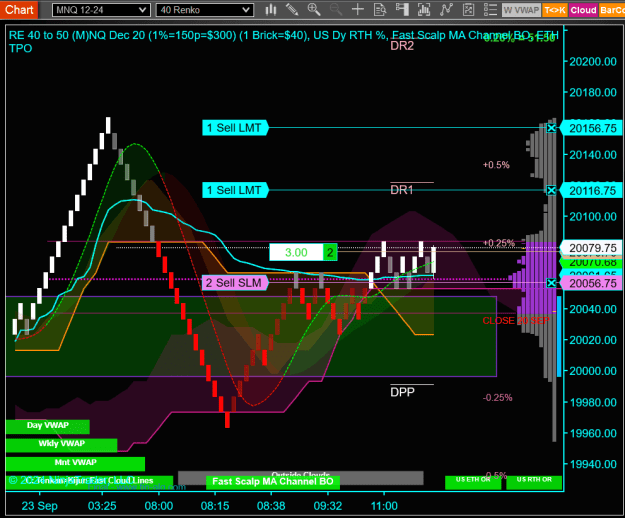Open the bar type chart style icon
The width and height of the screenshot is (625, 518).
tap(271, 10)
